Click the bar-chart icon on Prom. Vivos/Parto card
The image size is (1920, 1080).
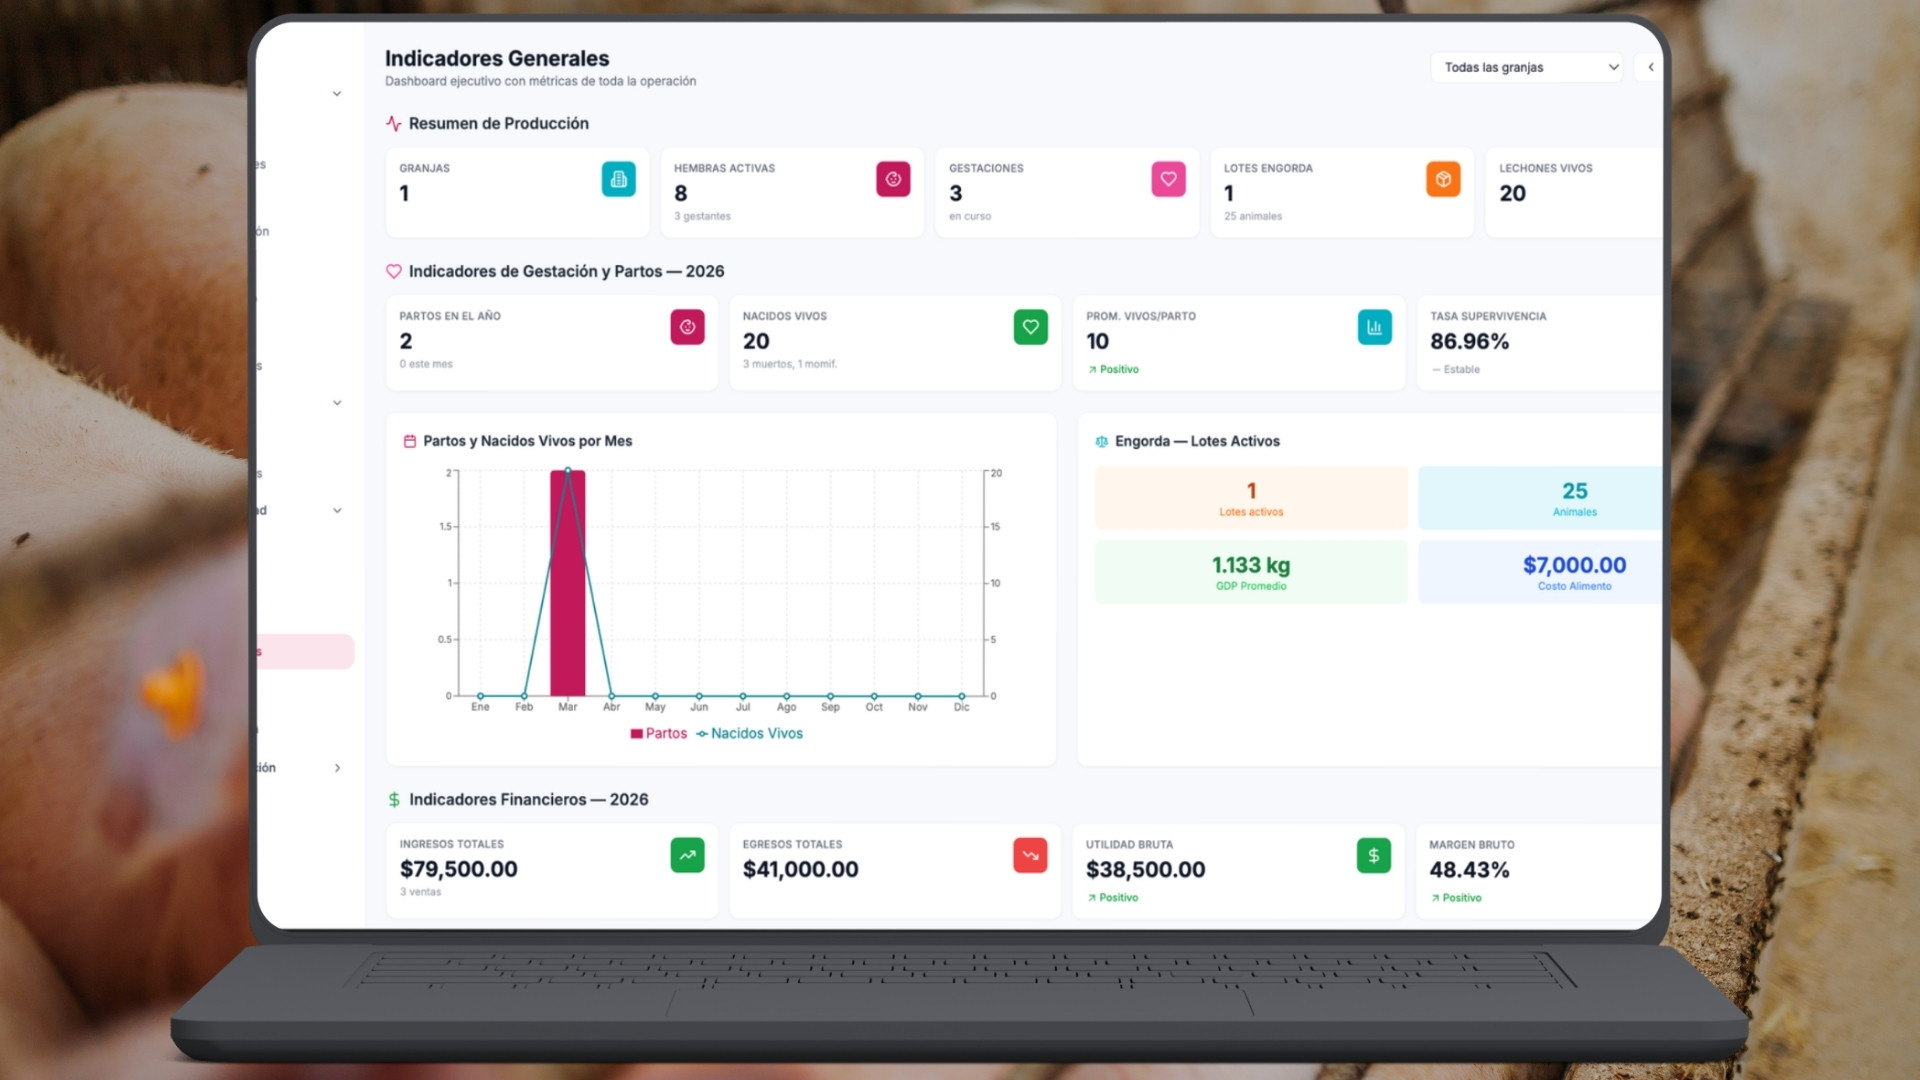(x=1374, y=327)
